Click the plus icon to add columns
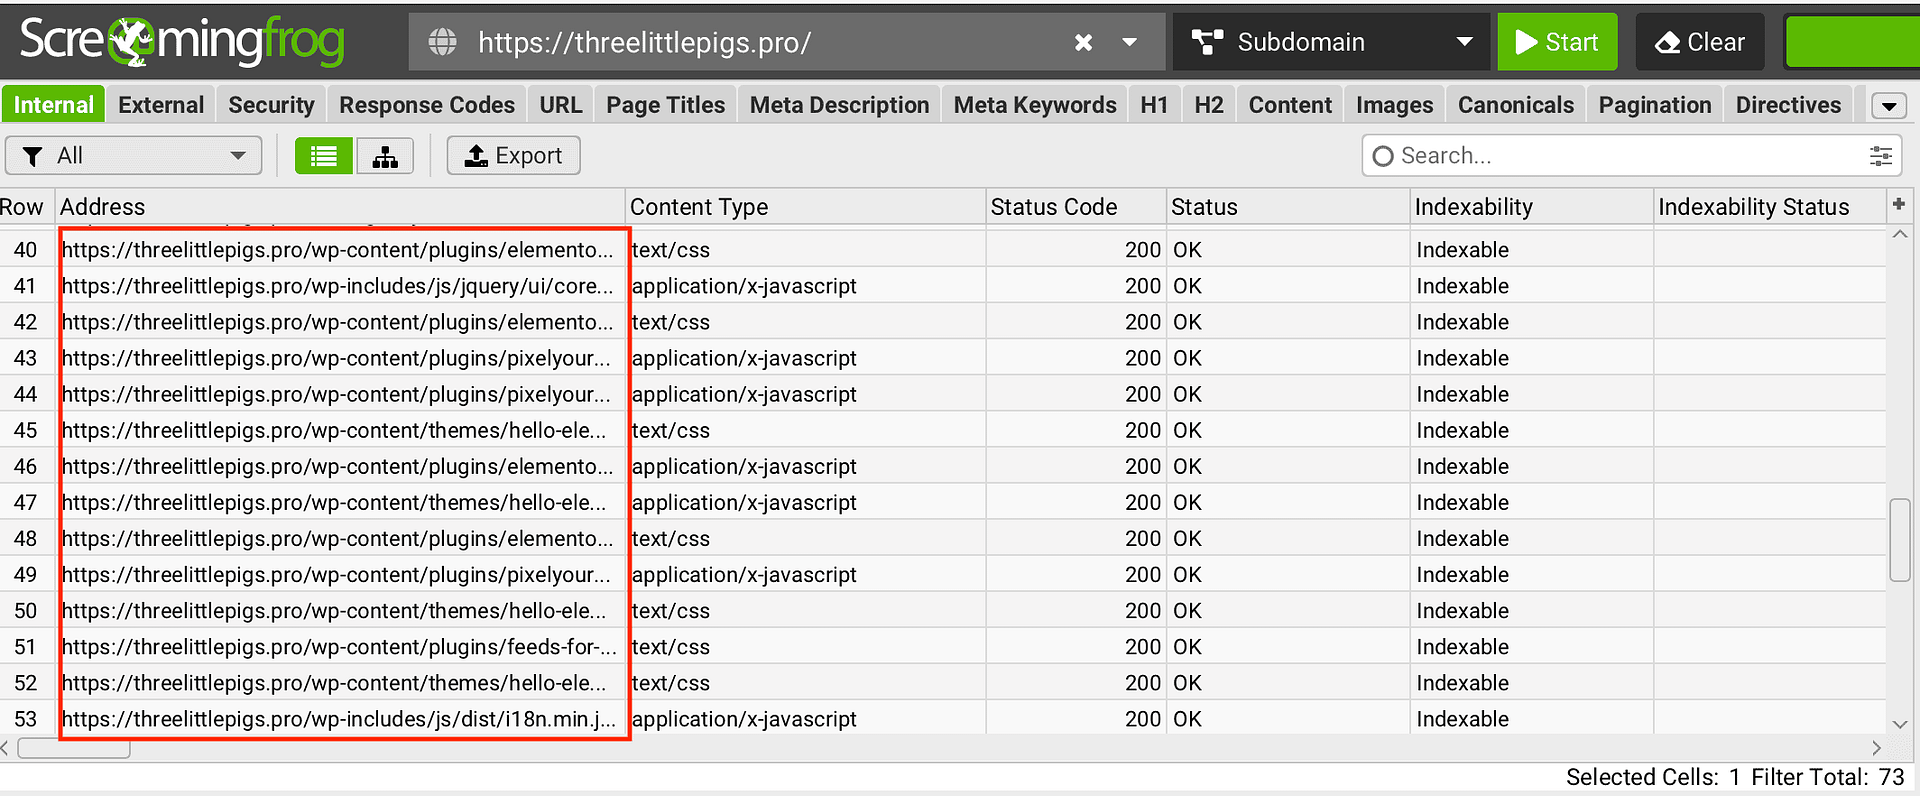 click(1898, 205)
